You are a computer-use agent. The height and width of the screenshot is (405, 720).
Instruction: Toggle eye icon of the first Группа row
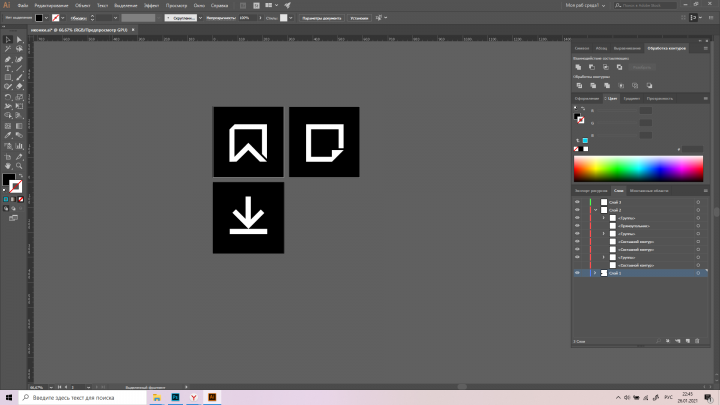point(577,218)
